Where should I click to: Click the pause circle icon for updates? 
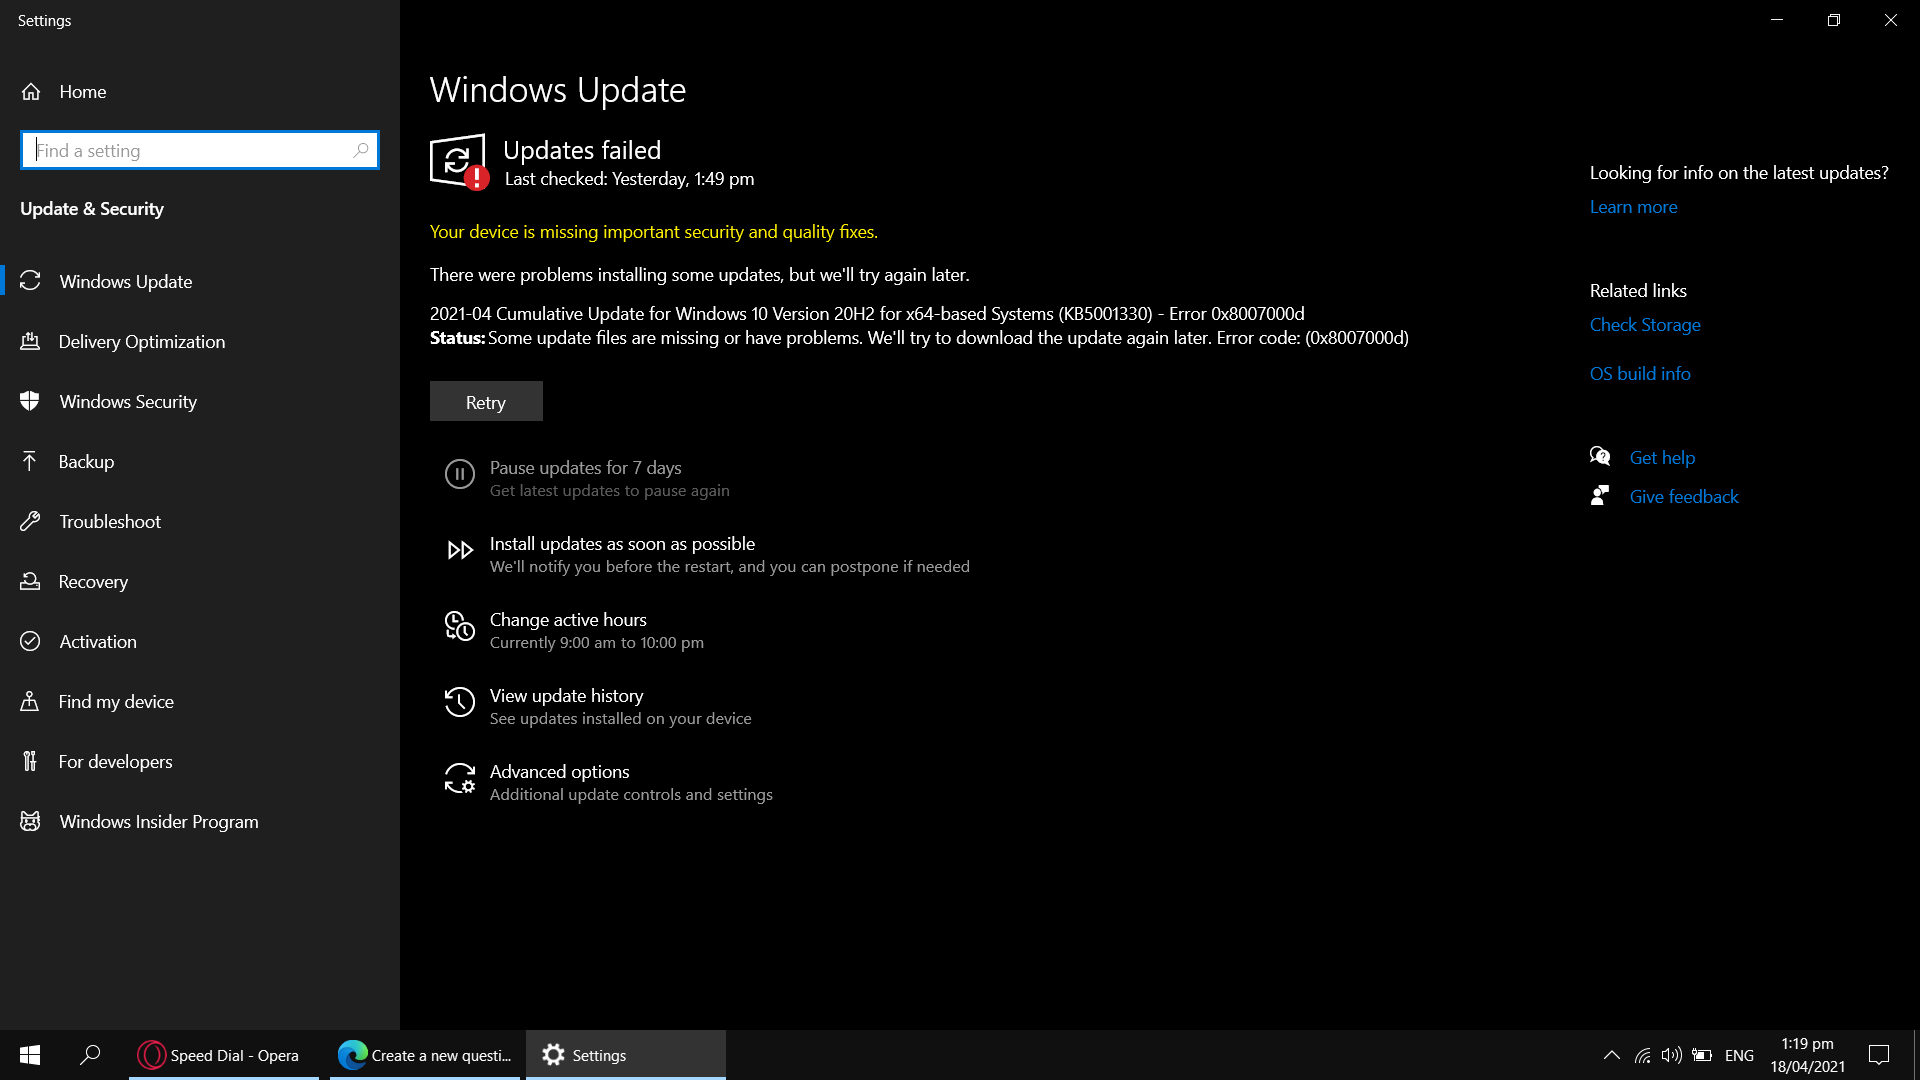[460, 474]
